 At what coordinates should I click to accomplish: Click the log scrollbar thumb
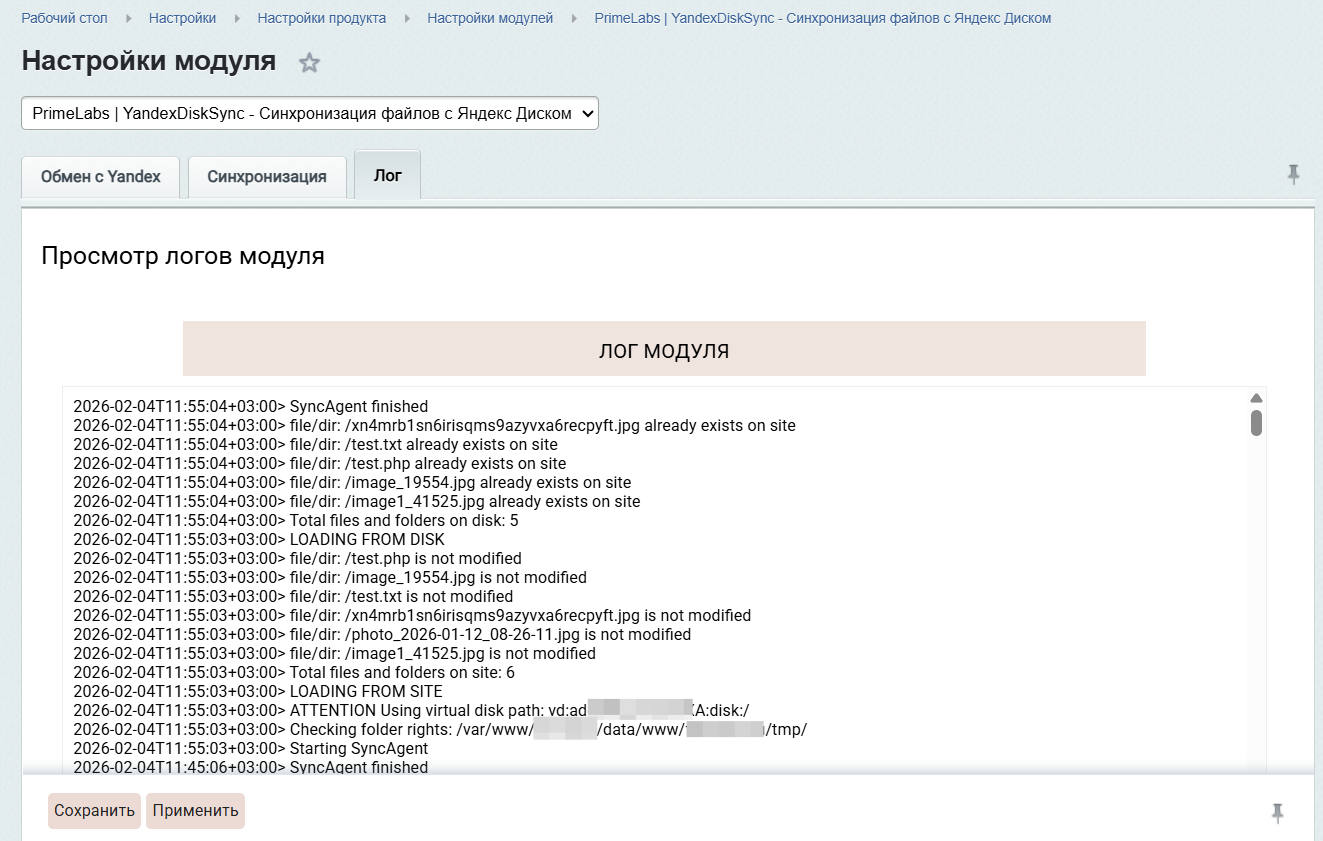(x=1256, y=422)
